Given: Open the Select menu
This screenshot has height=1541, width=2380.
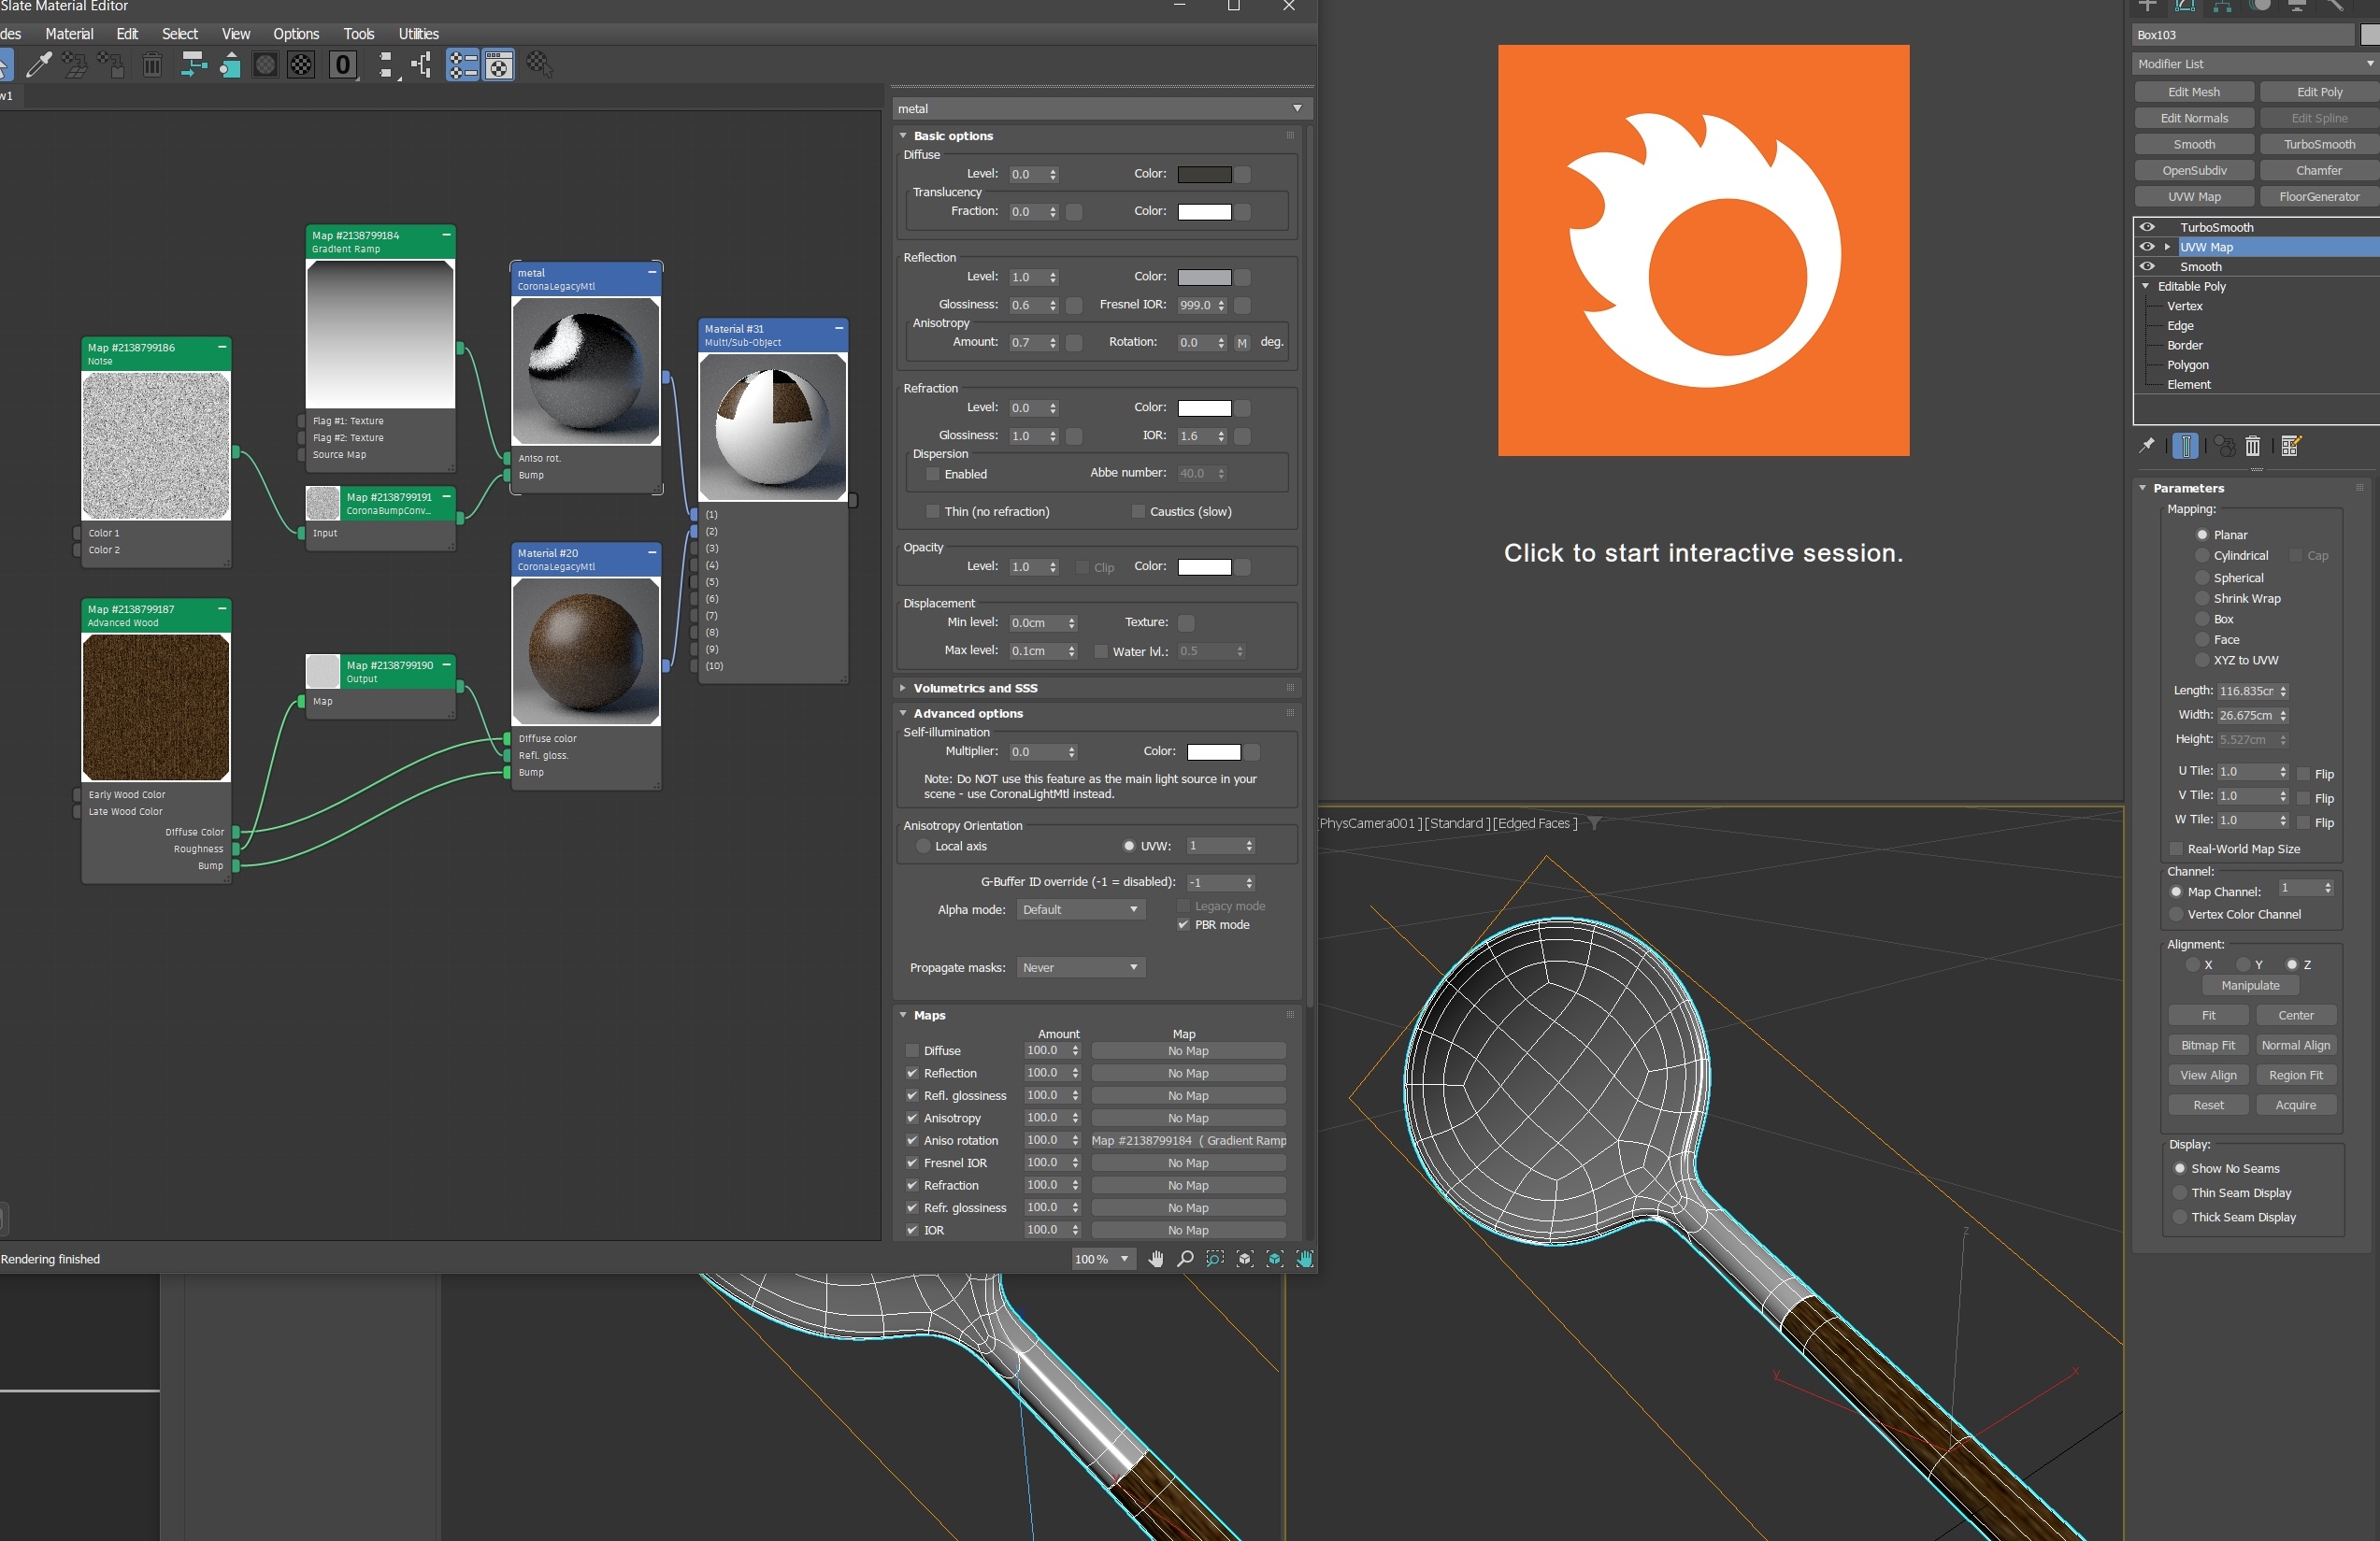Looking at the screenshot, I should tap(180, 34).
